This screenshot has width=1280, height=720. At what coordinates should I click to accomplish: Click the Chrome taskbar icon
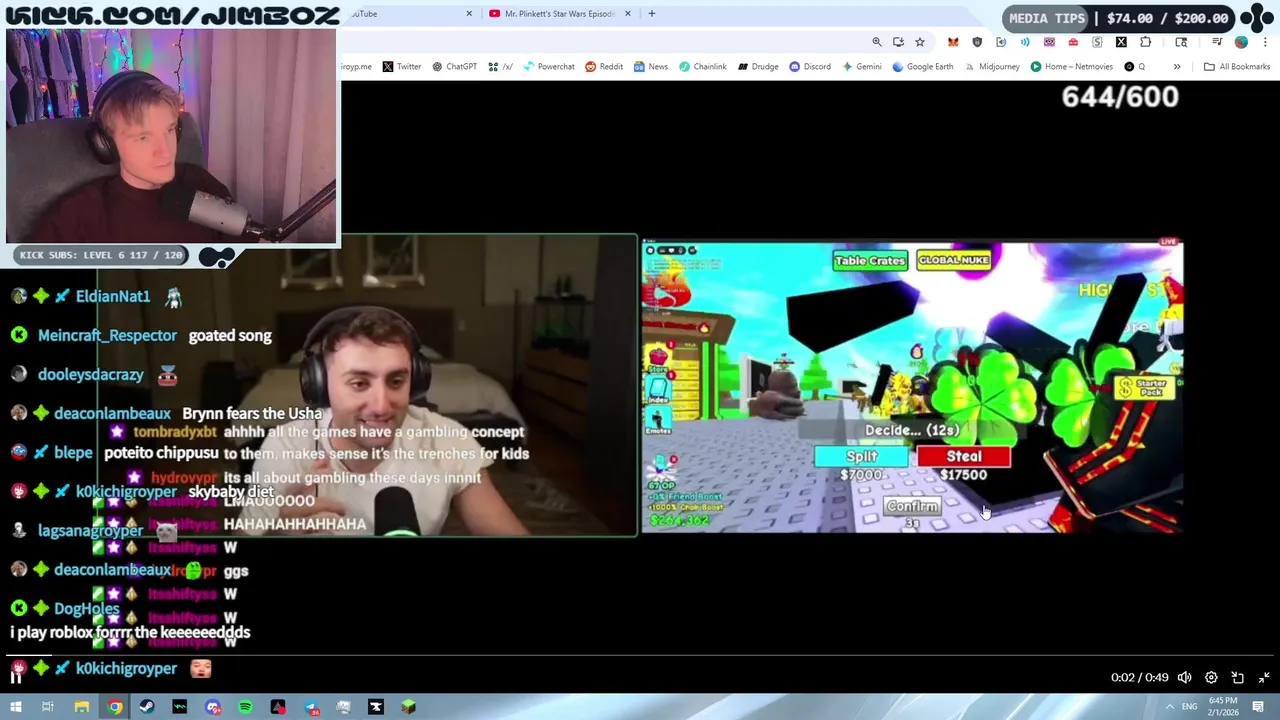[115, 707]
